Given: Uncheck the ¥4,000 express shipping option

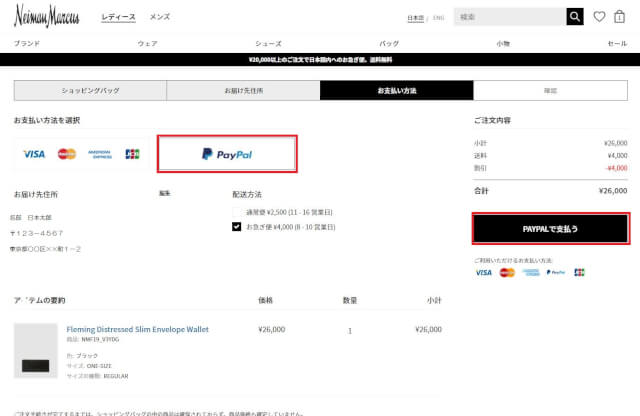Looking at the screenshot, I should [x=236, y=227].
